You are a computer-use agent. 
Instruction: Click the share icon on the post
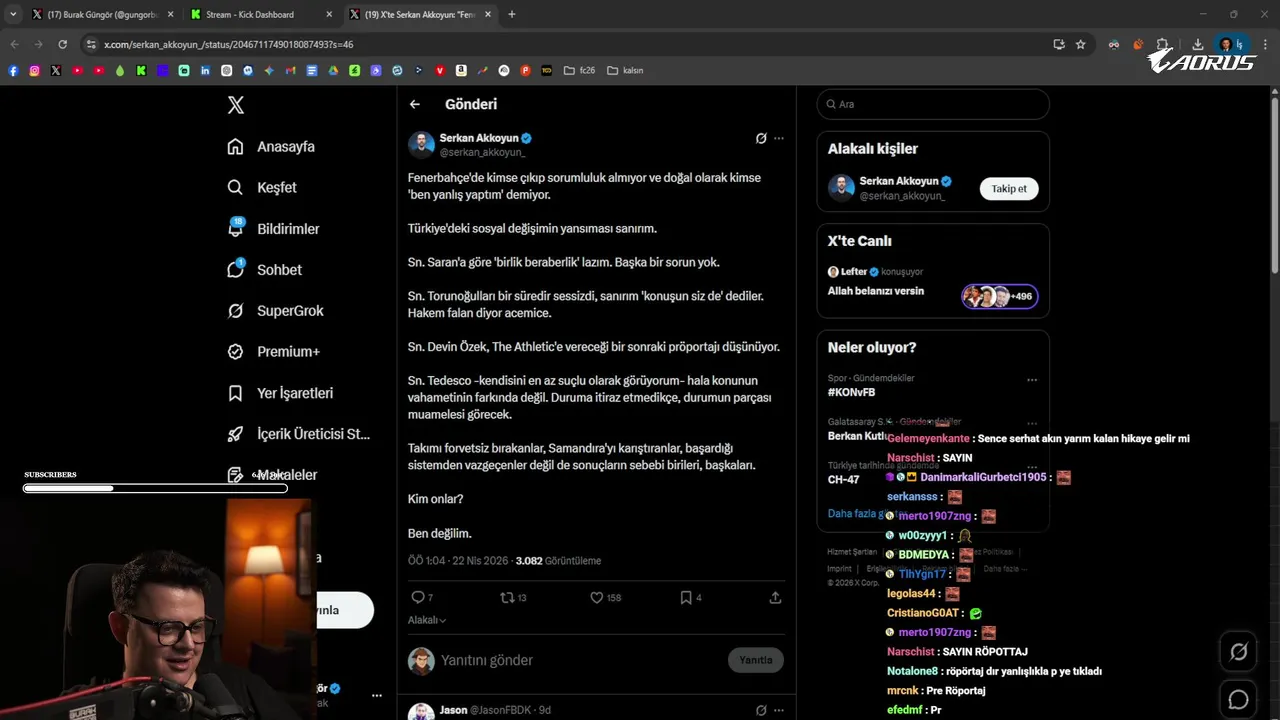775,597
